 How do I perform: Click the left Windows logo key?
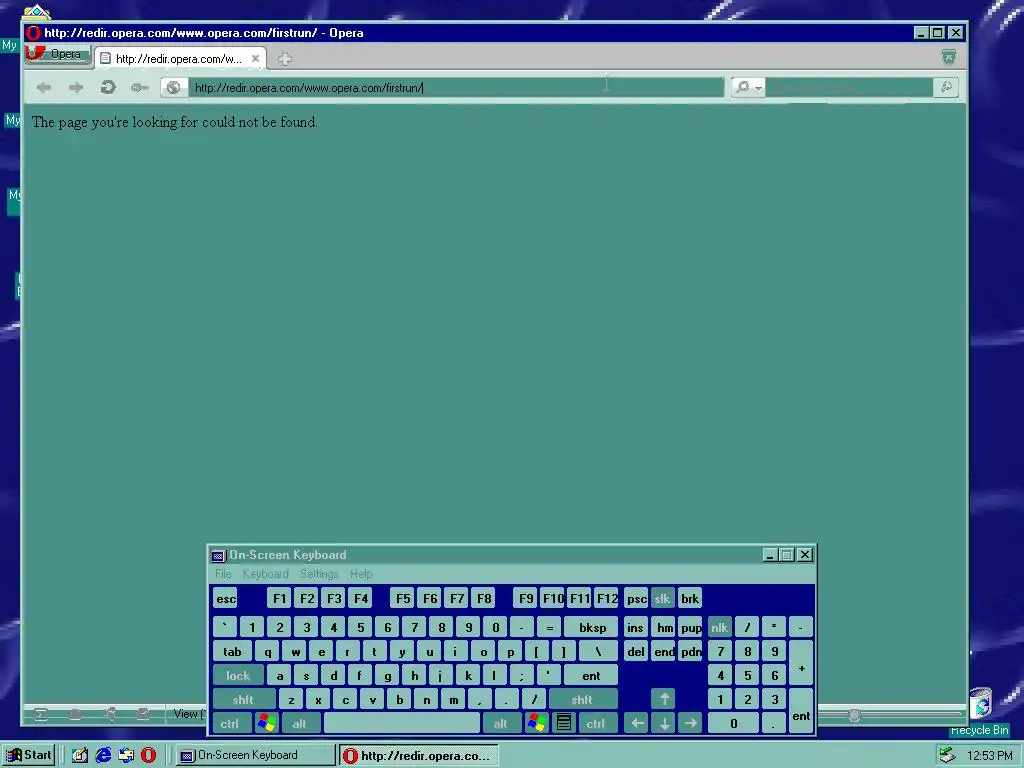tap(266, 724)
